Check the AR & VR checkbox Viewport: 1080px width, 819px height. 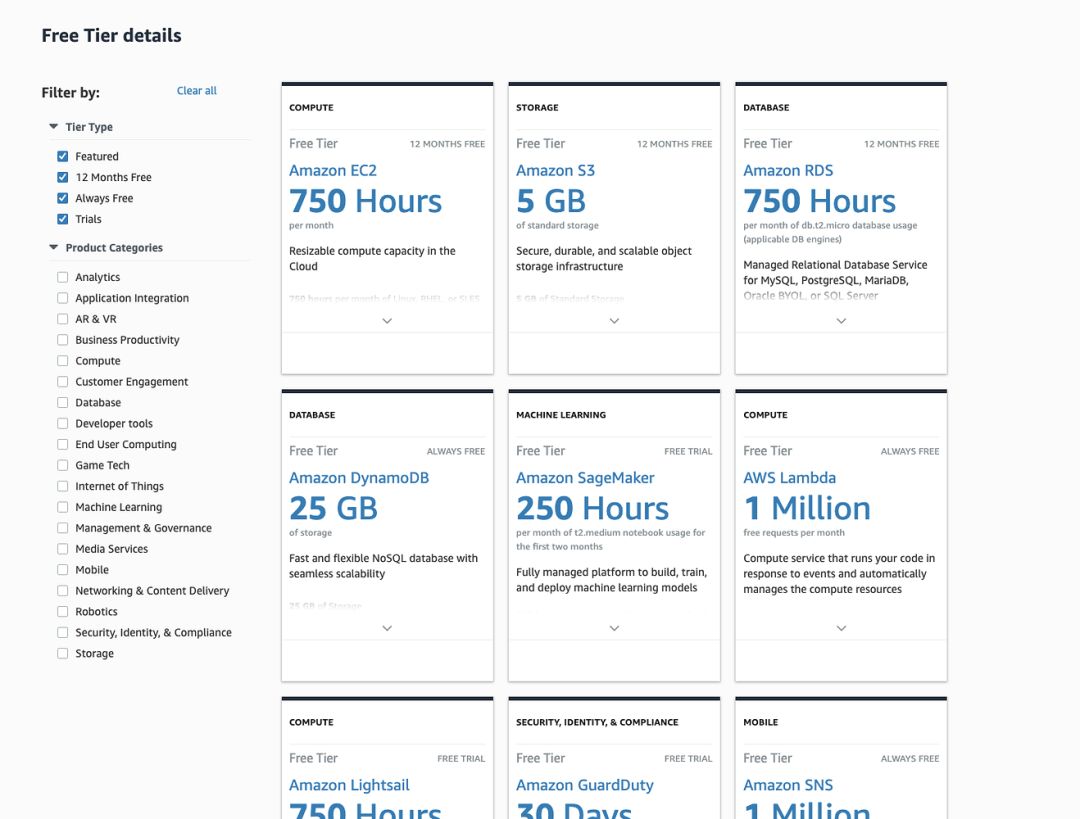63,319
